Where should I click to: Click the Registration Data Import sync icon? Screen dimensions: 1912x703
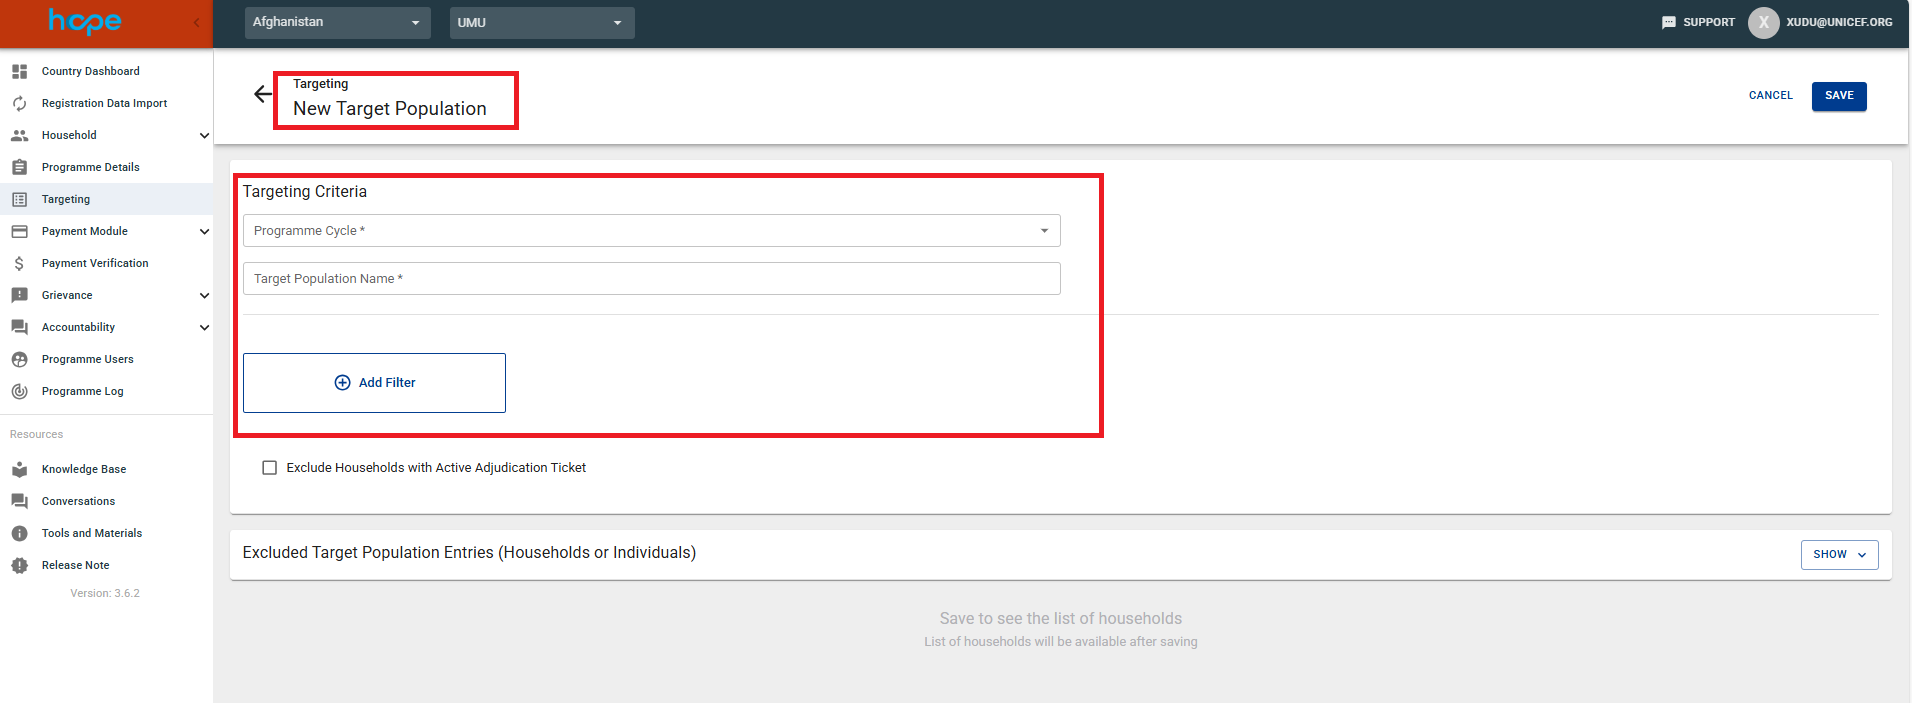click(x=19, y=104)
